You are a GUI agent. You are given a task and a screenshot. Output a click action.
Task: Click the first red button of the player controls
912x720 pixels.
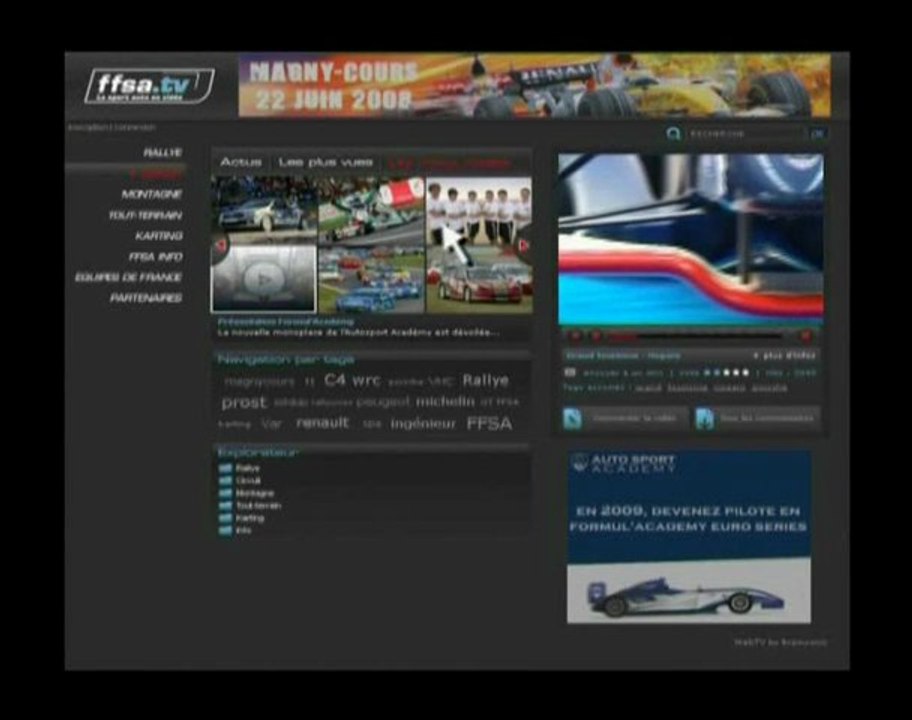pos(575,336)
